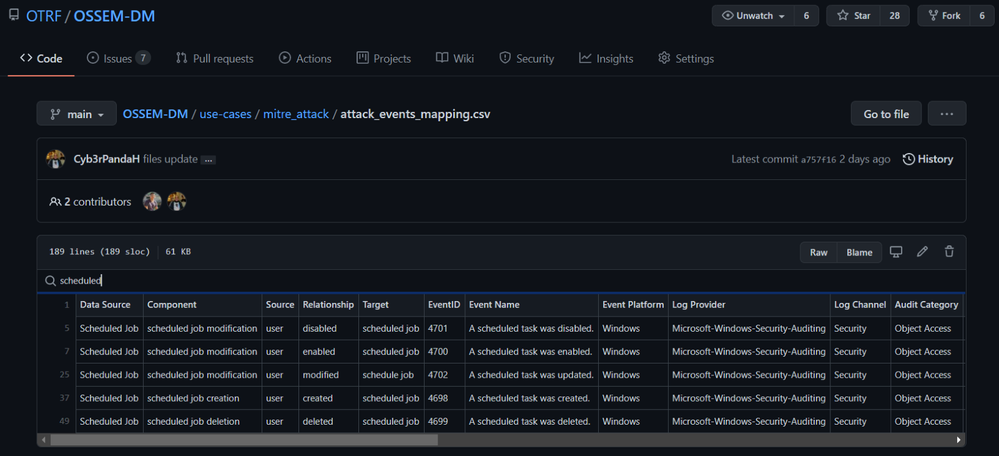999x456 pixels.
Task: Click the OSSEM-DM repository title link
Action: click(x=115, y=16)
